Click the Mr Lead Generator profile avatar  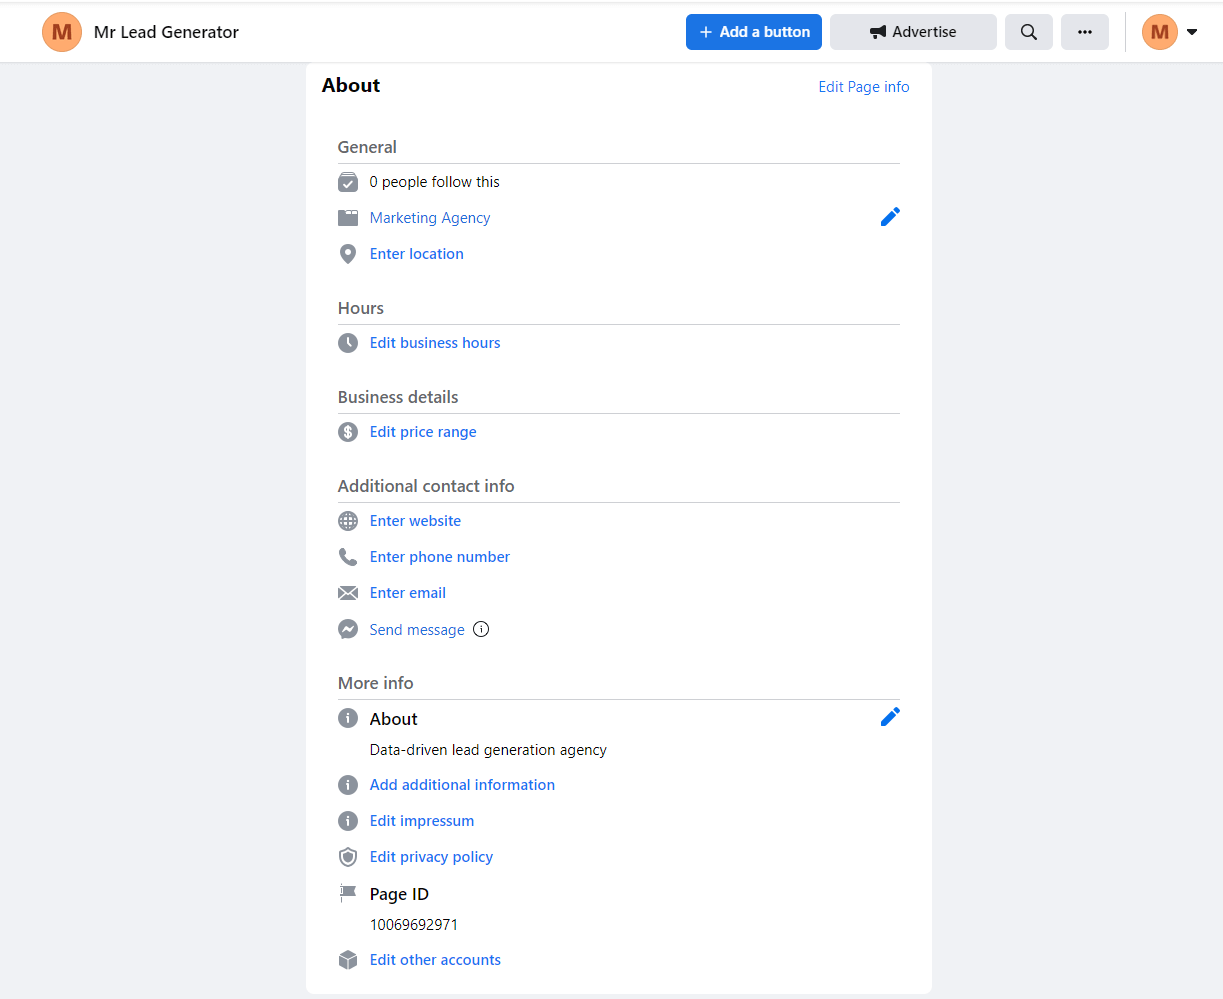[x=61, y=31]
